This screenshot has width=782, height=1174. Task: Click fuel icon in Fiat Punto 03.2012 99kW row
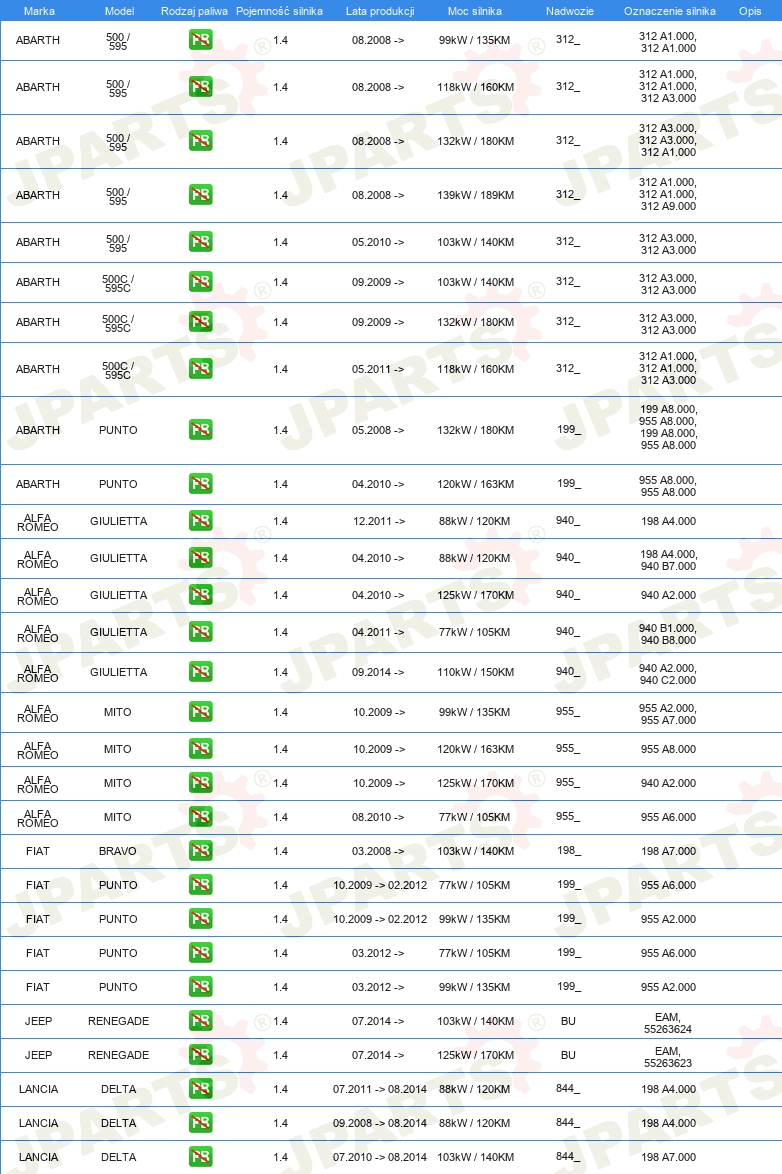(x=200, y=987)
